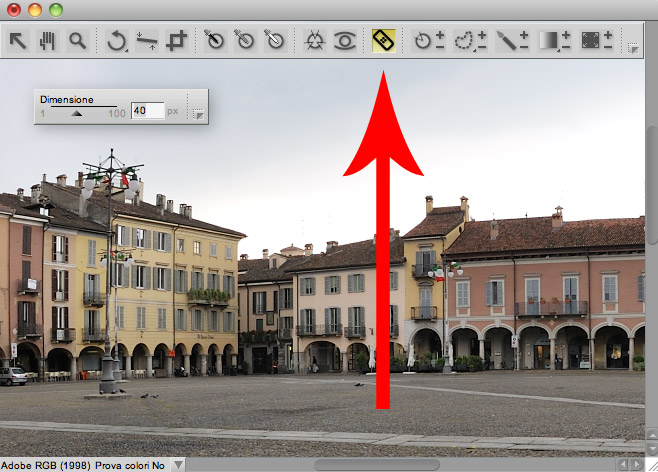Select the Direct Select arrow tool
The height and width of the screenshot is (472, 658).
point(18,41)
